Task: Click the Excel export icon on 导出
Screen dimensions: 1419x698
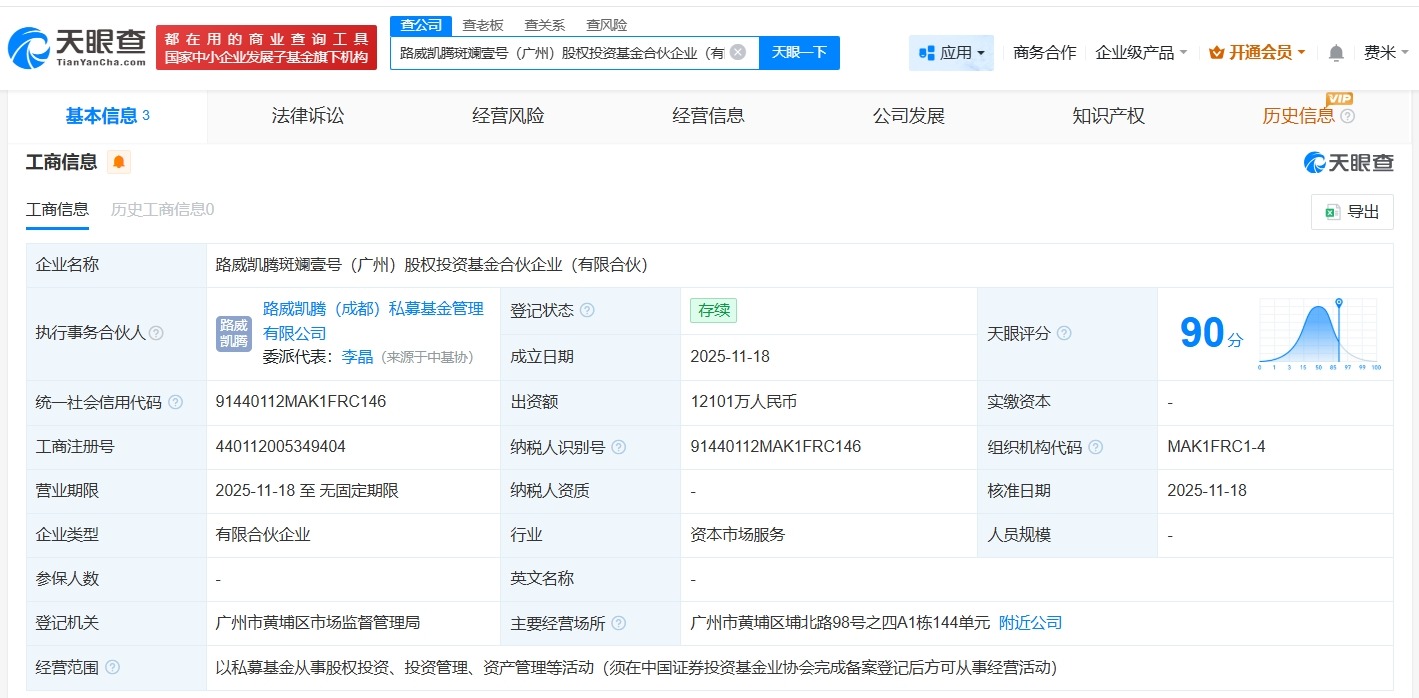Action: pos(1331,212)
